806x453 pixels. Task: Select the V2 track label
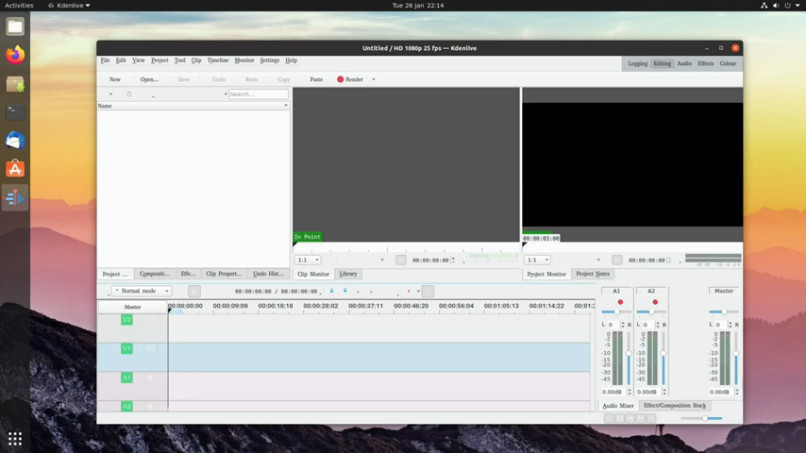[126, 320]
